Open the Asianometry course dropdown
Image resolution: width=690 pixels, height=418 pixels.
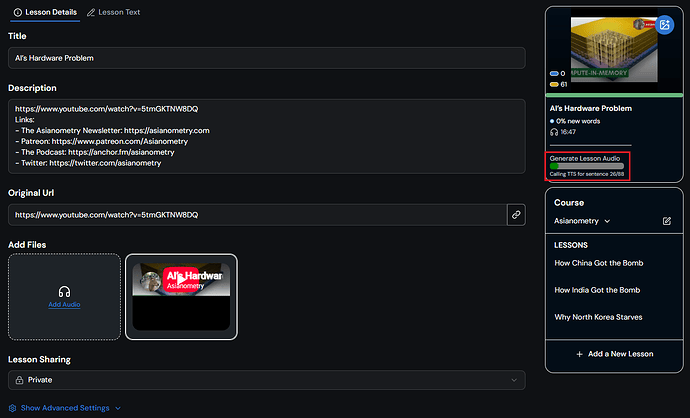(582, 221)
